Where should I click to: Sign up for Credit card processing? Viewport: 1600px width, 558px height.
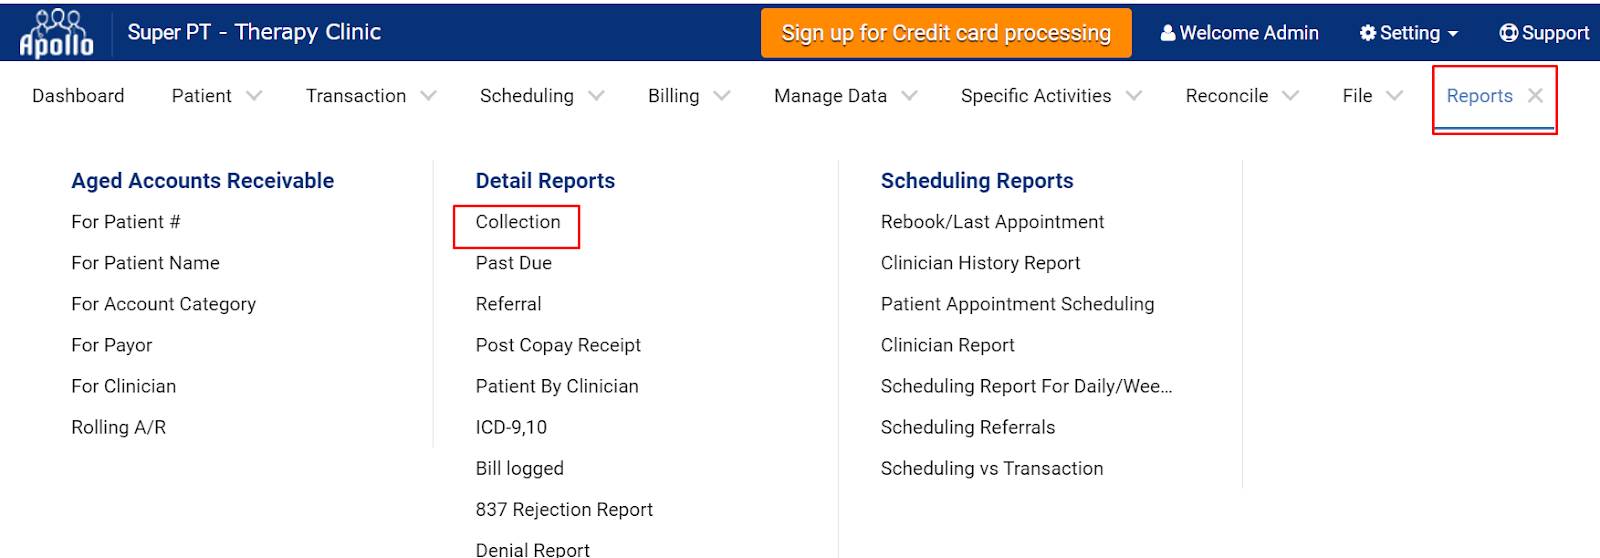pyautogui.click(x=946, y=33)
